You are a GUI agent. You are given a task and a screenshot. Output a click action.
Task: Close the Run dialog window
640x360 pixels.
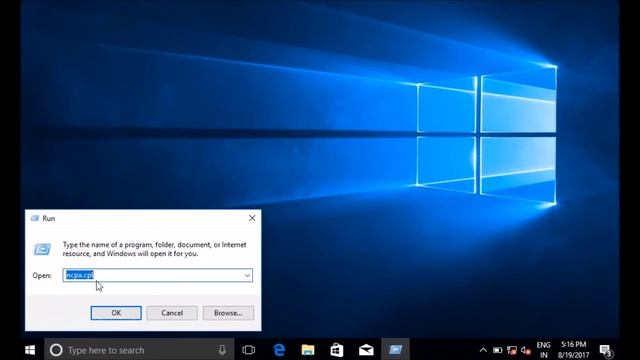point(252,218)
